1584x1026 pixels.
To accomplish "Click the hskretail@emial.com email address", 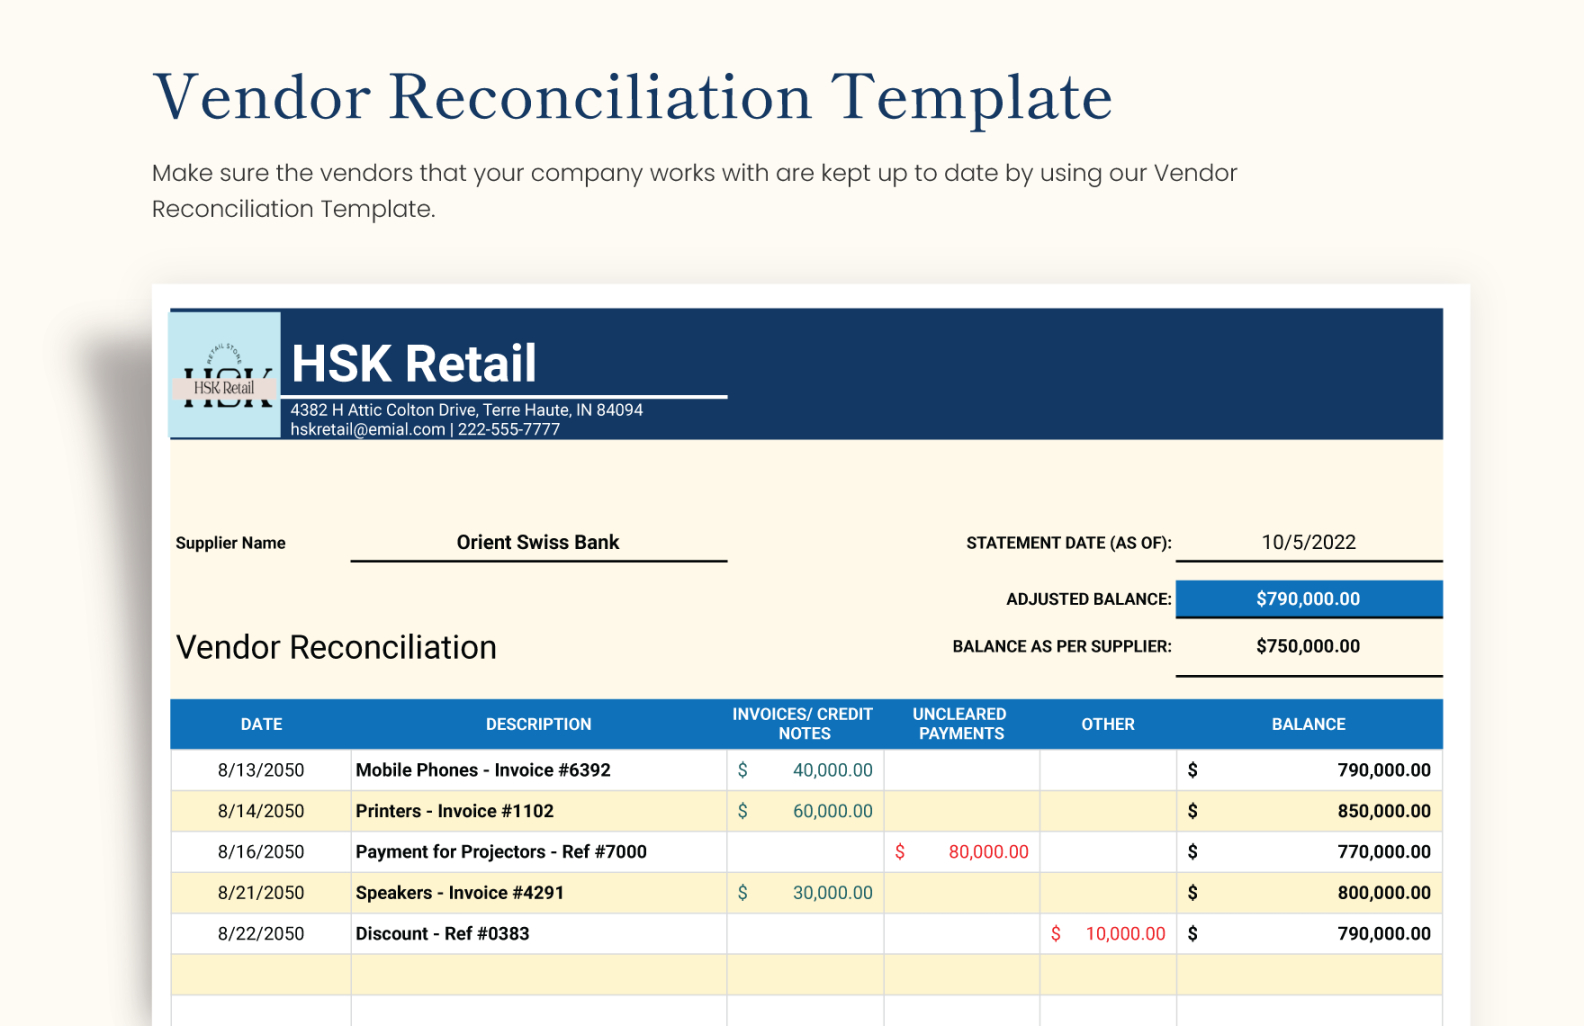I will tap(367, 429).
